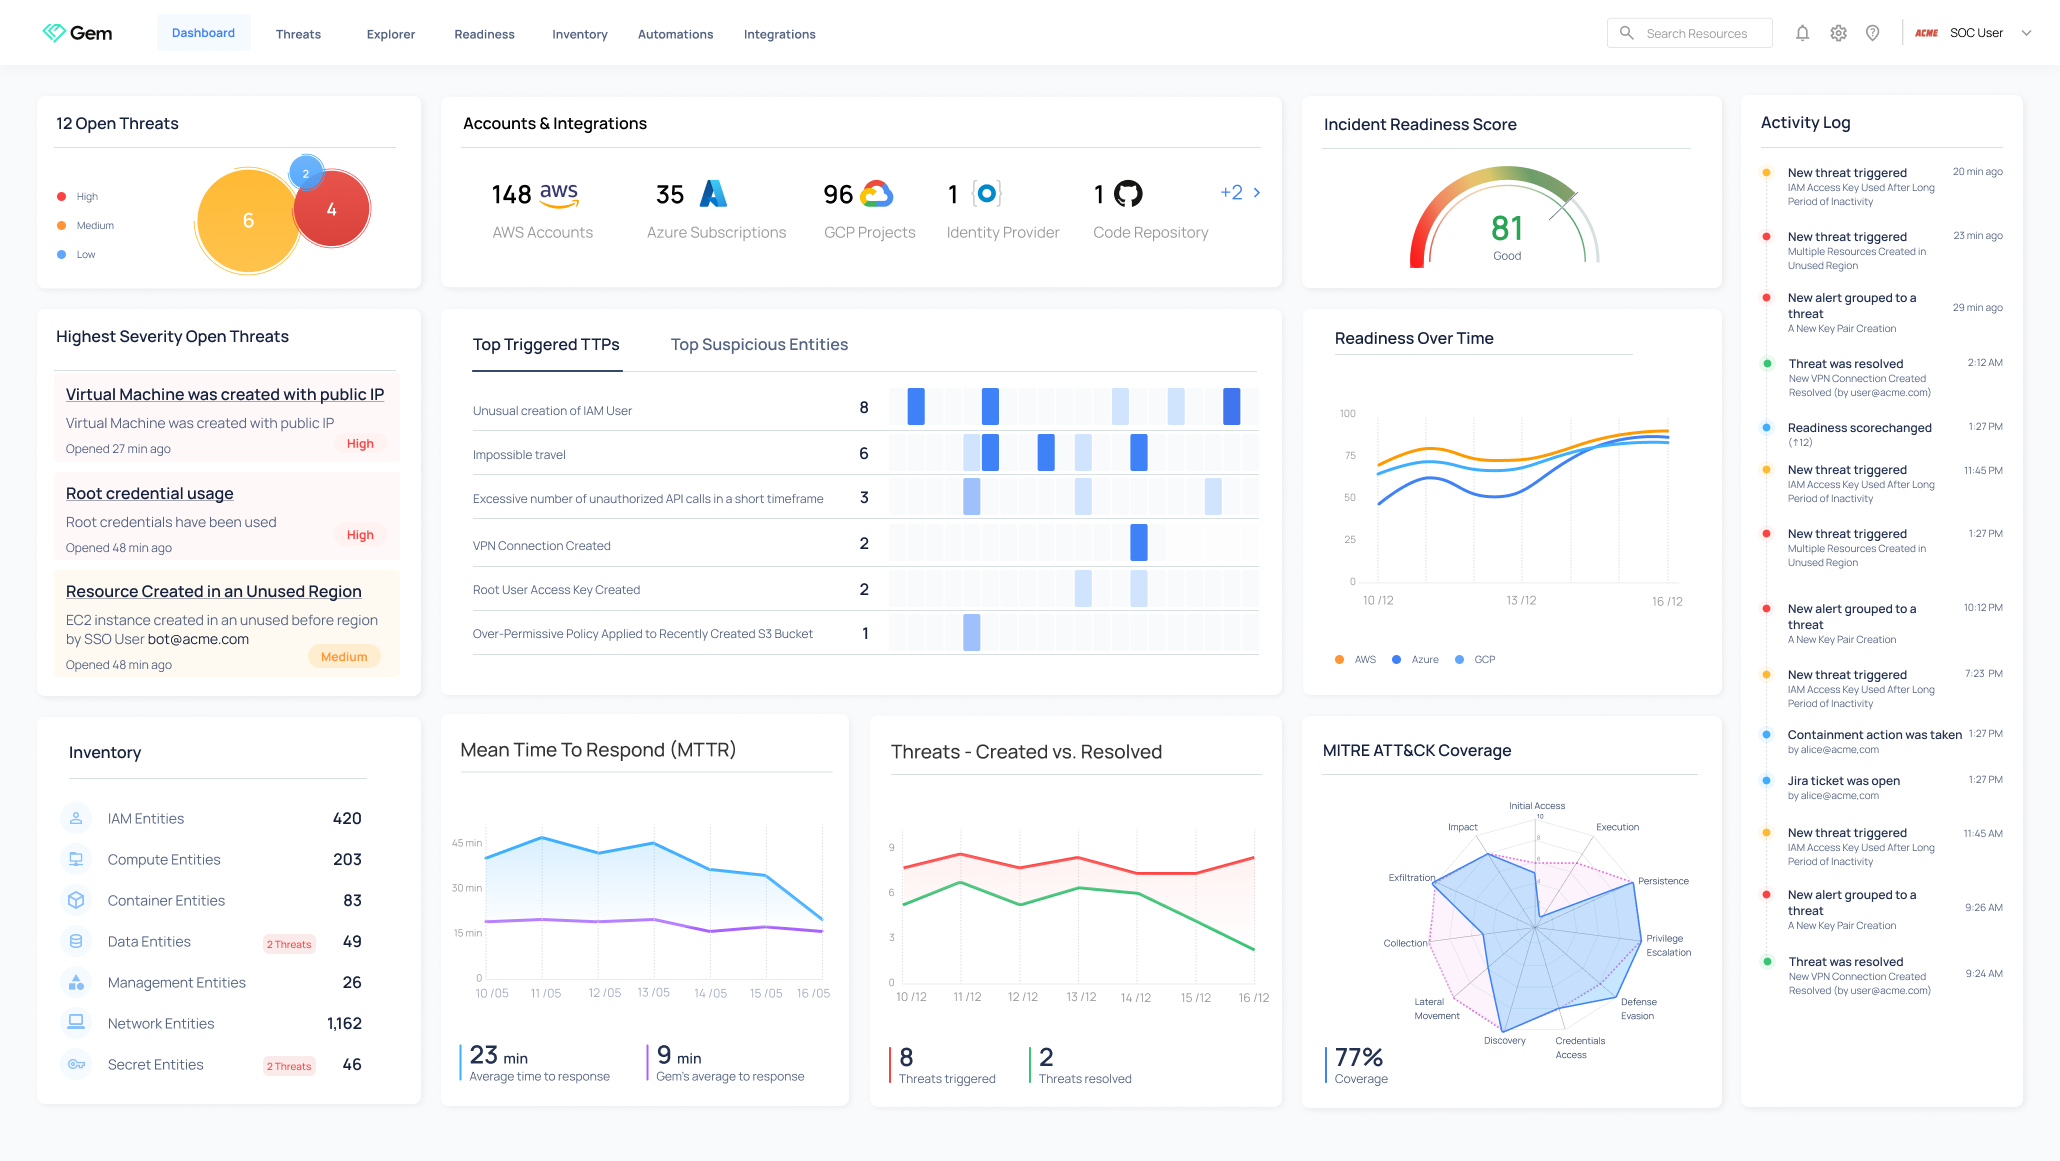This screenshot has width=2060, height=1161.
Task: Switch to Top Suspicious Entities tab
Action: tap(759, 345)
